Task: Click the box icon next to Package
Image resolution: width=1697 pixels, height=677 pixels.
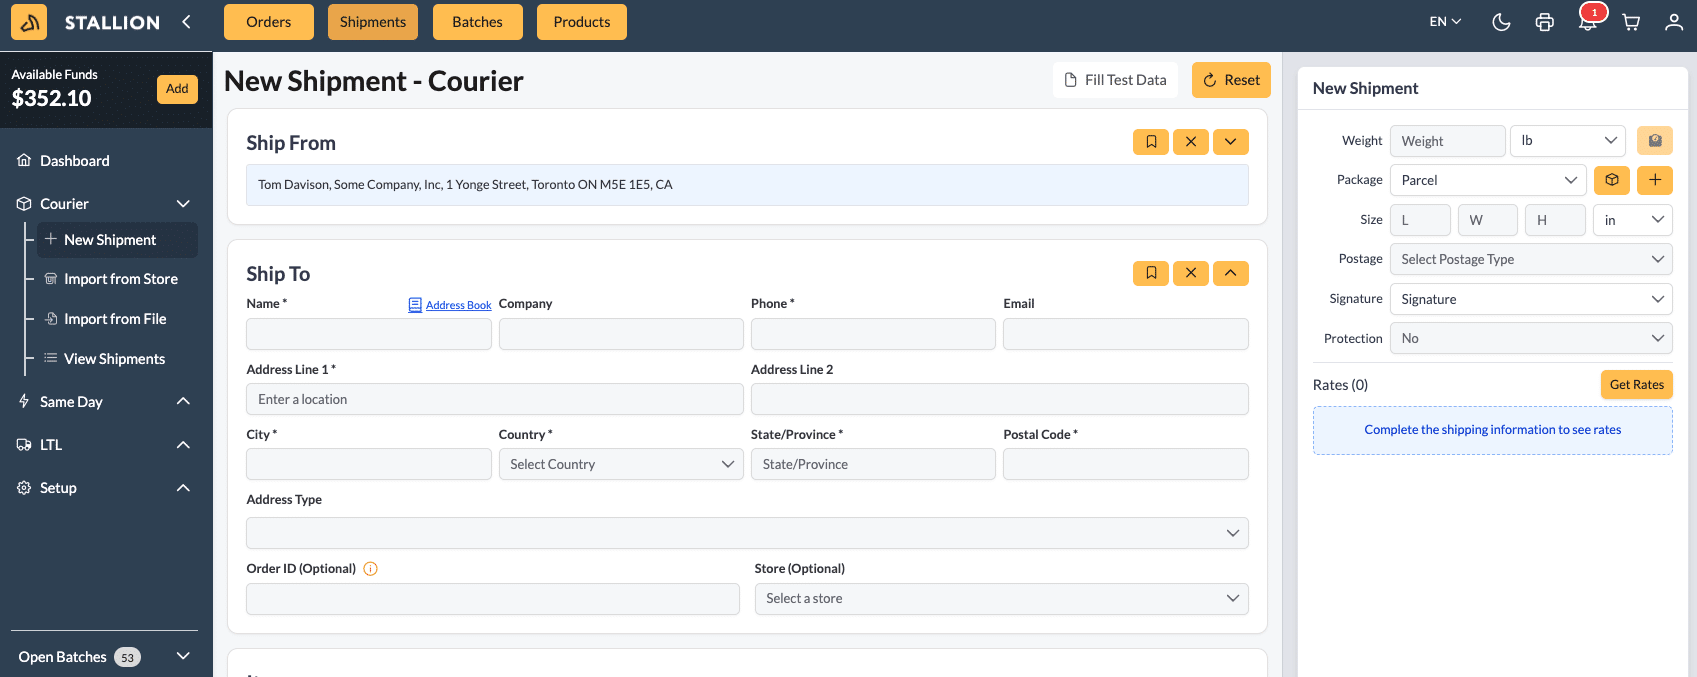Action: [x=1612, y=180]
